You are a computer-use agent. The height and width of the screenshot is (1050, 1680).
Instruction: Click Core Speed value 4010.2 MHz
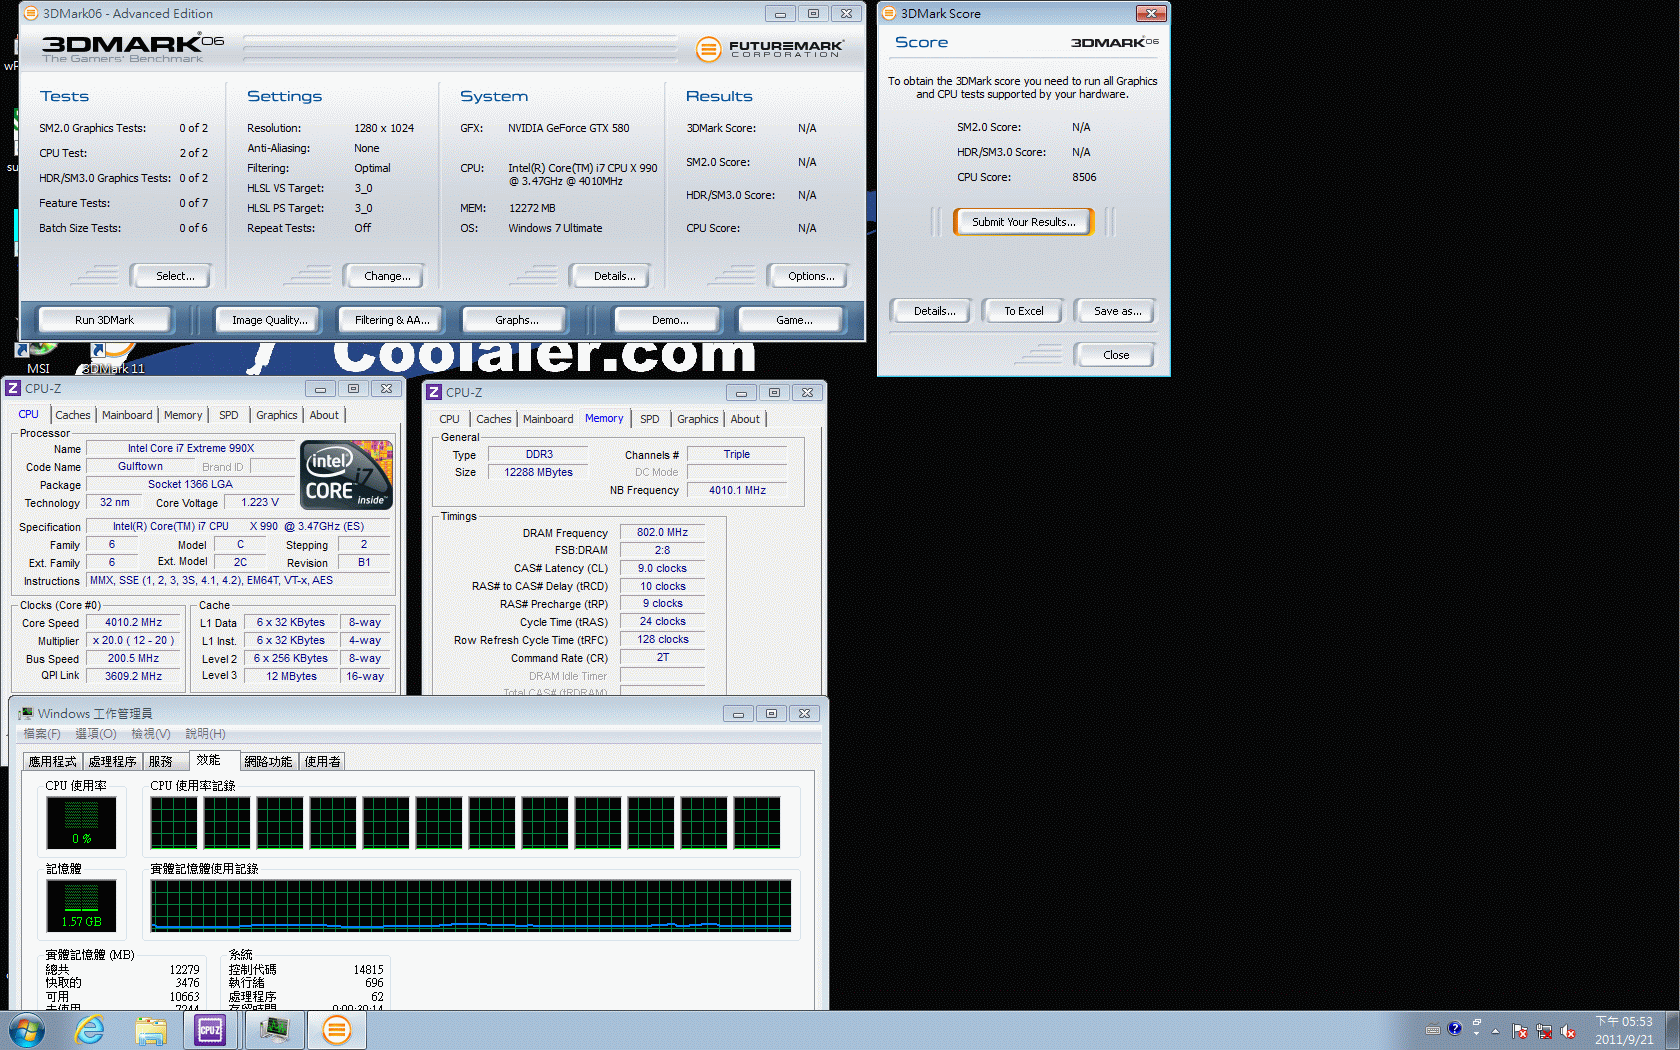point(133,622)
